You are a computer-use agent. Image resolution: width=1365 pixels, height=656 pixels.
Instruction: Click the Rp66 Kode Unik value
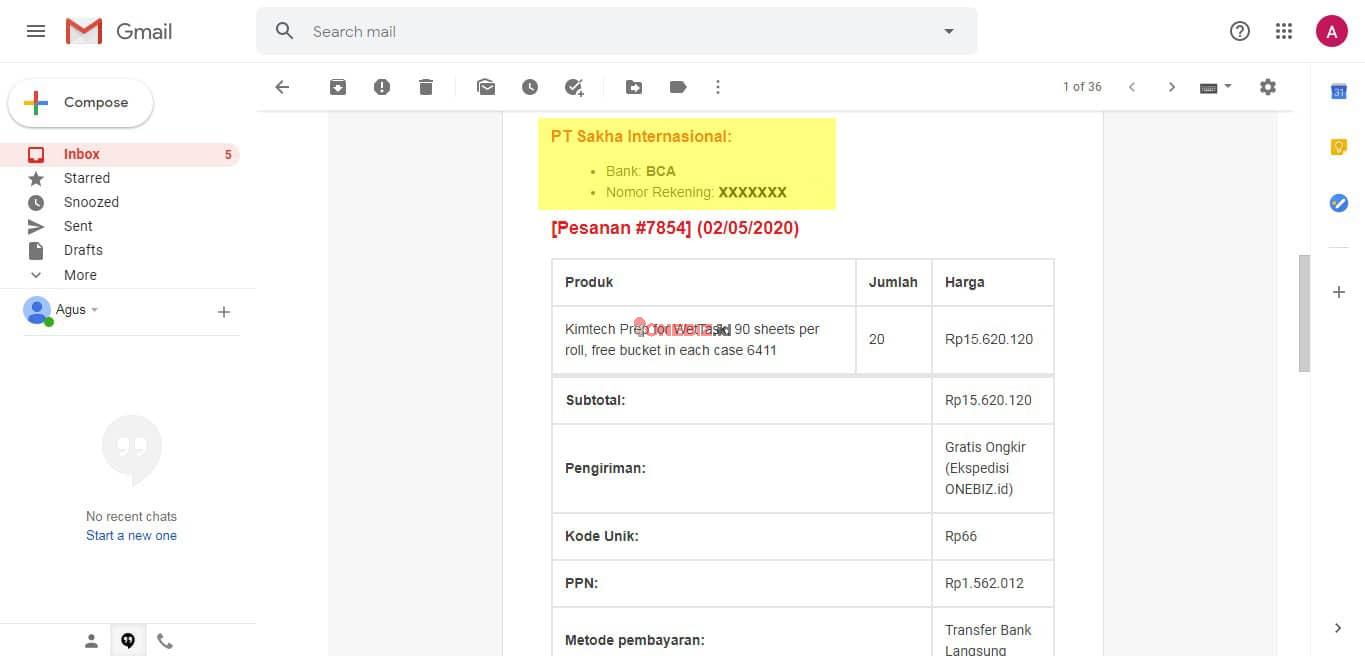[x=961, y=536]
